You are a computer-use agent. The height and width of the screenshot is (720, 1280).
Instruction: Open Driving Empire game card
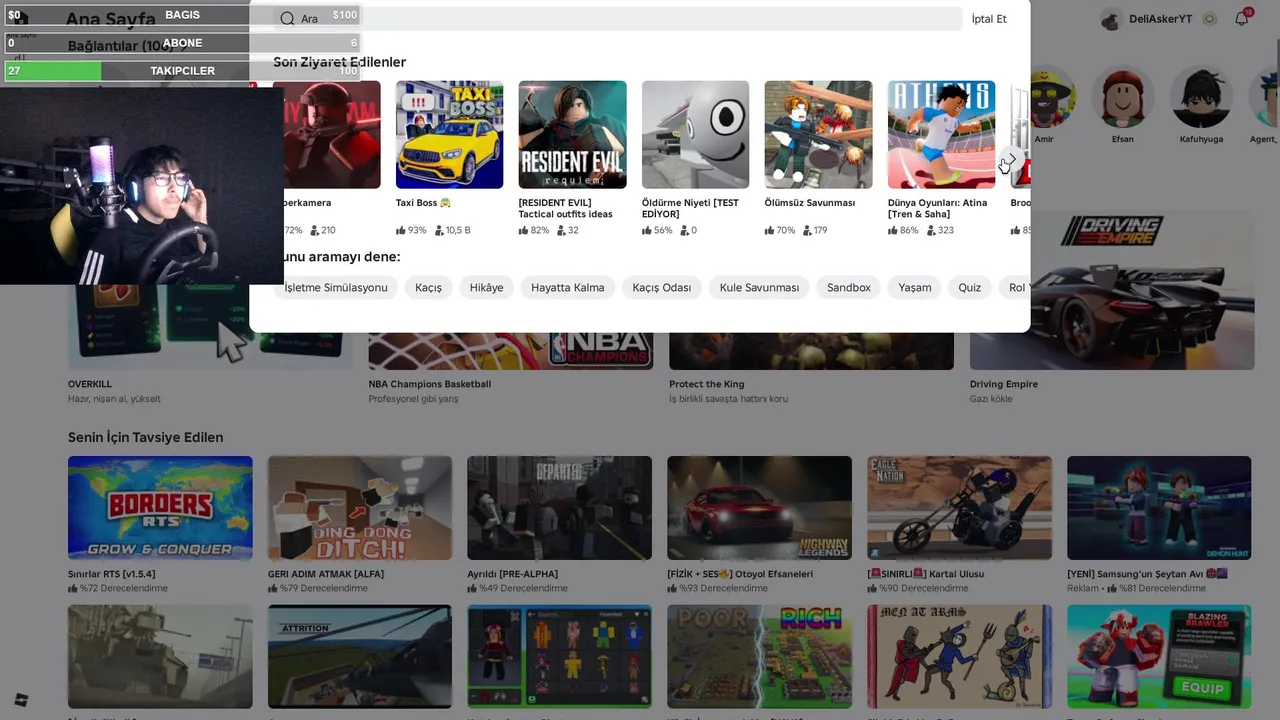pos(1112,290)
